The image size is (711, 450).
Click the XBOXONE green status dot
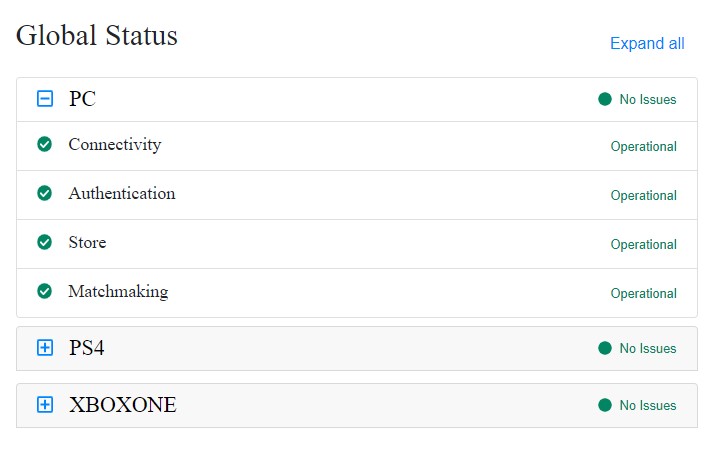[x=605, y=405]
